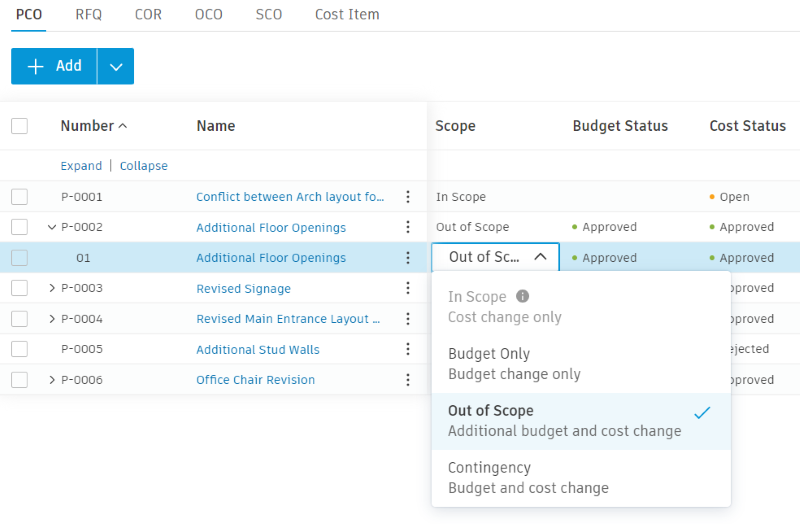800x524 pixels.
Task: Open the three-dot menu for Revised Main Entrance
Action: tap(407, 319)
